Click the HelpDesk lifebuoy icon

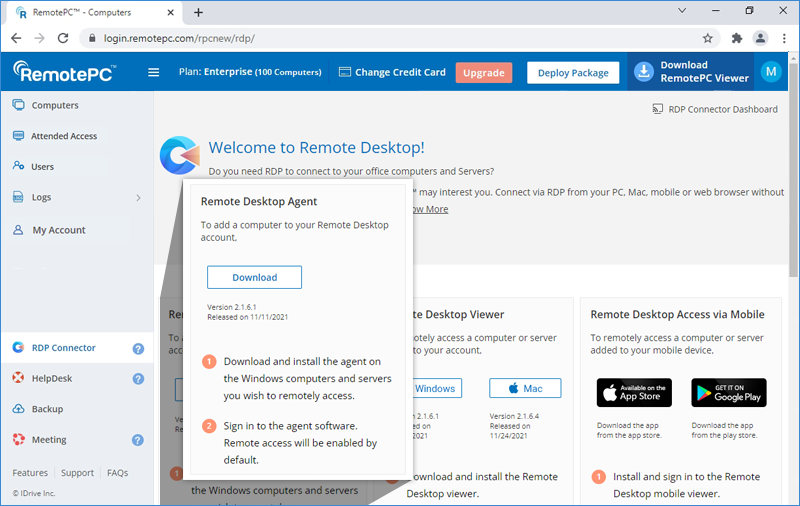pyautogui.click(x=18, y=377)
